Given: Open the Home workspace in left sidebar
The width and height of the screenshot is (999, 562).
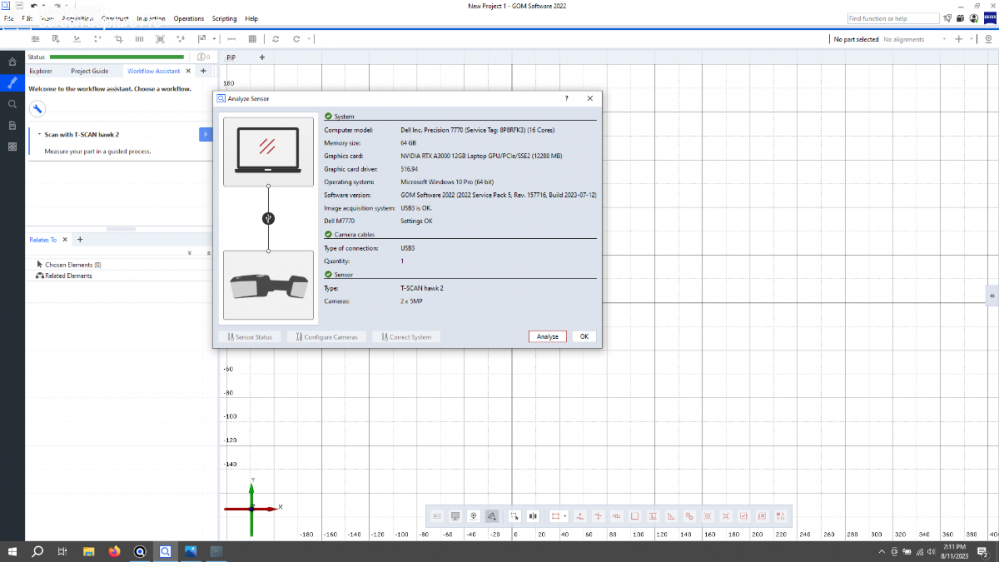Looking at the screenshot, I should pos(12,62).
